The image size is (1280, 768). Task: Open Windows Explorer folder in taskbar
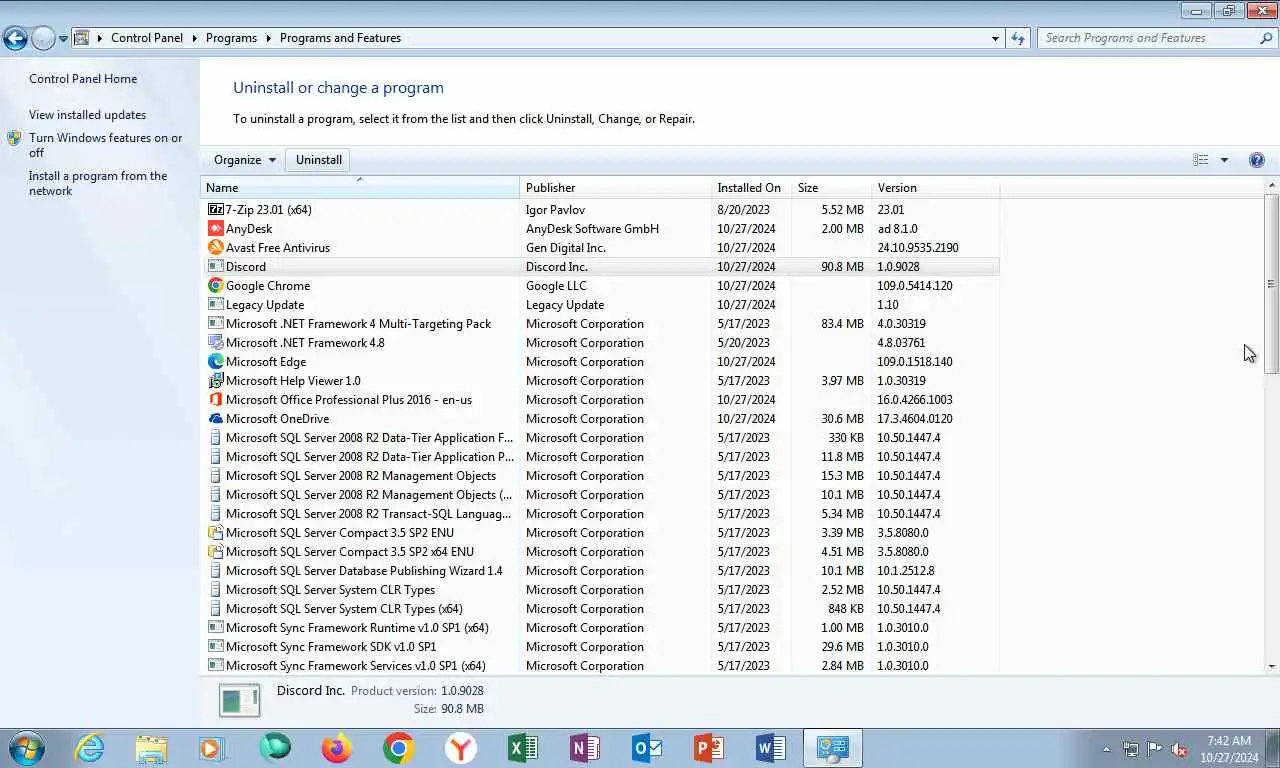(151, 748)
